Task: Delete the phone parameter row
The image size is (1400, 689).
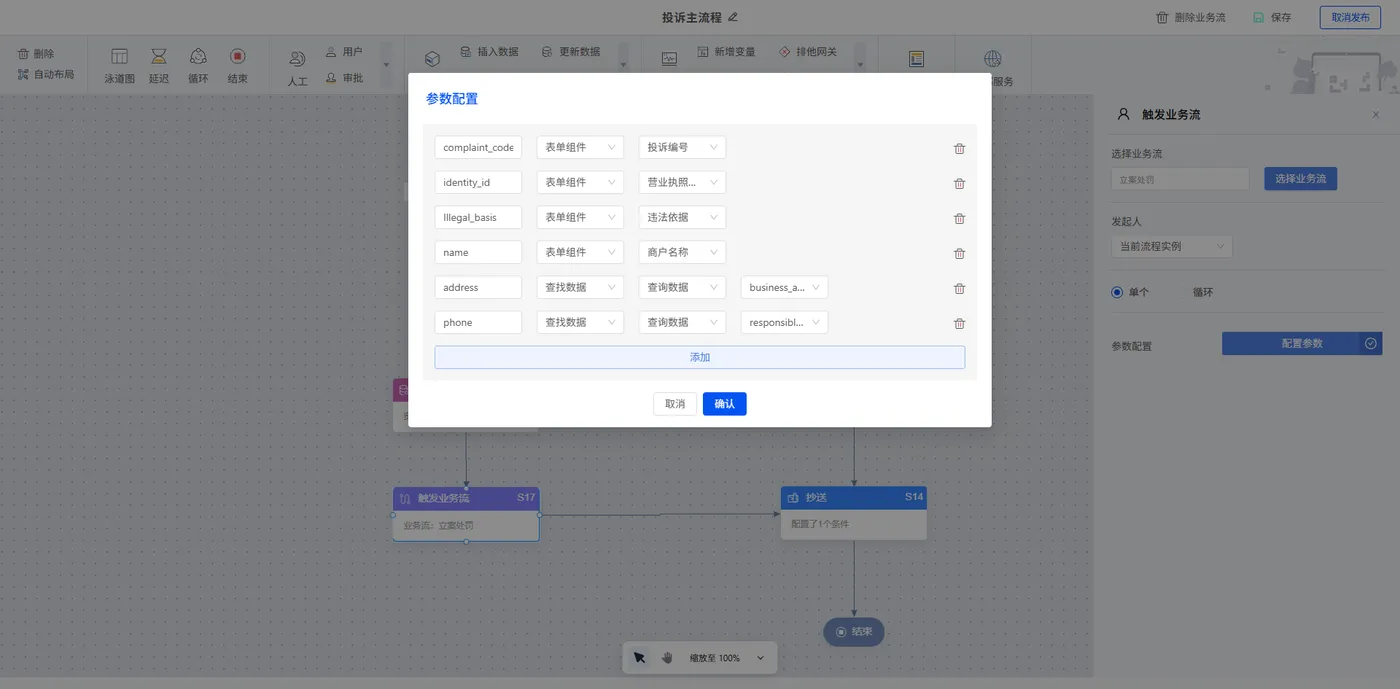Action: pyautogui.click(x=959, y=323)
